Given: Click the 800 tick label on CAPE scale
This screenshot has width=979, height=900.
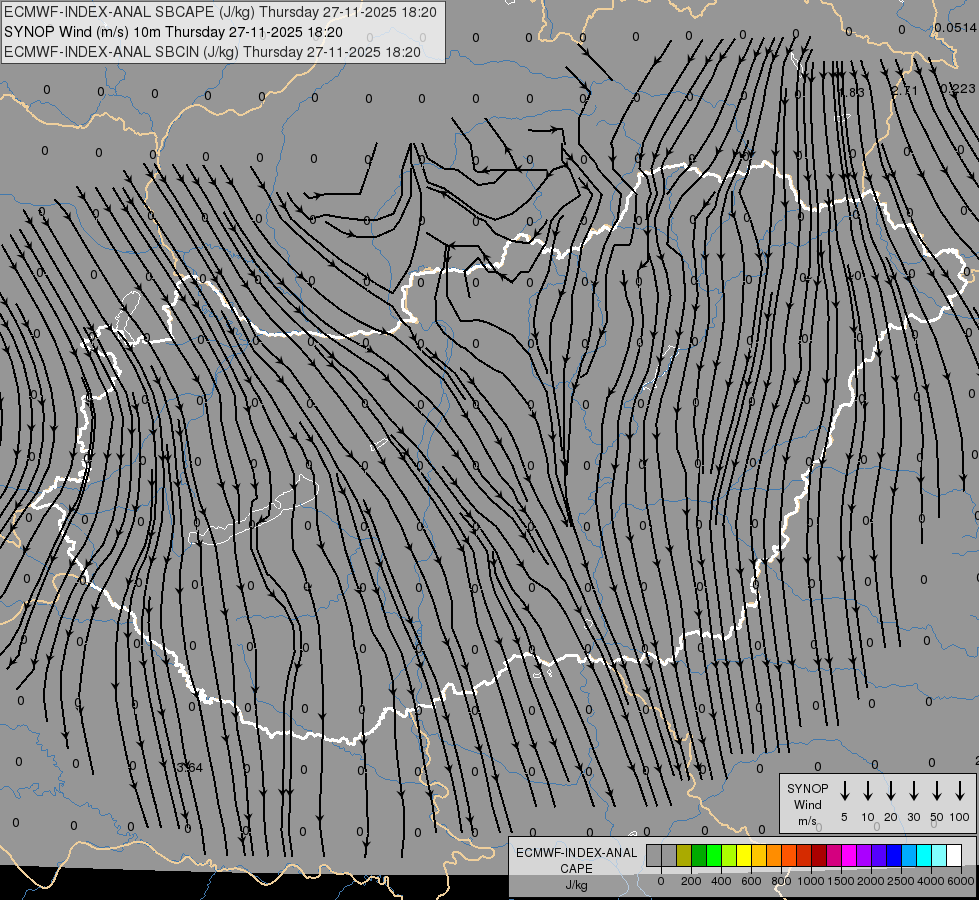Looking at the screenshot, I should pyautogui.click(x=781, y=881).
